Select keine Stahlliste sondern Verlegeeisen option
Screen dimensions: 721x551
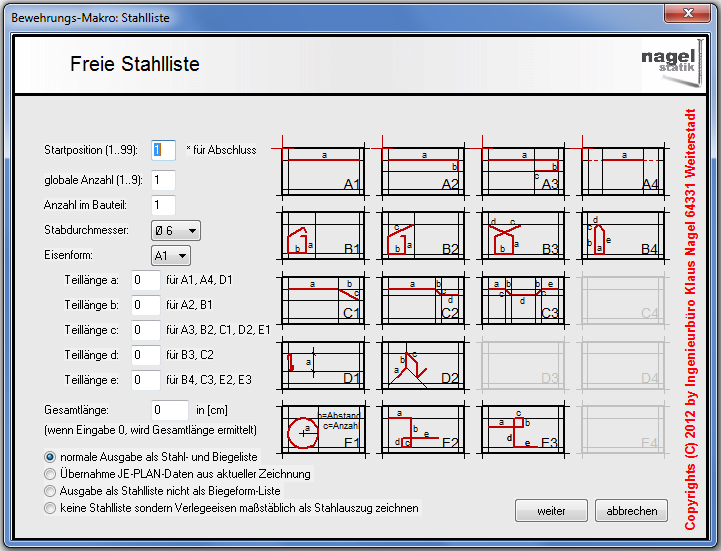click(x=50, y=508)
